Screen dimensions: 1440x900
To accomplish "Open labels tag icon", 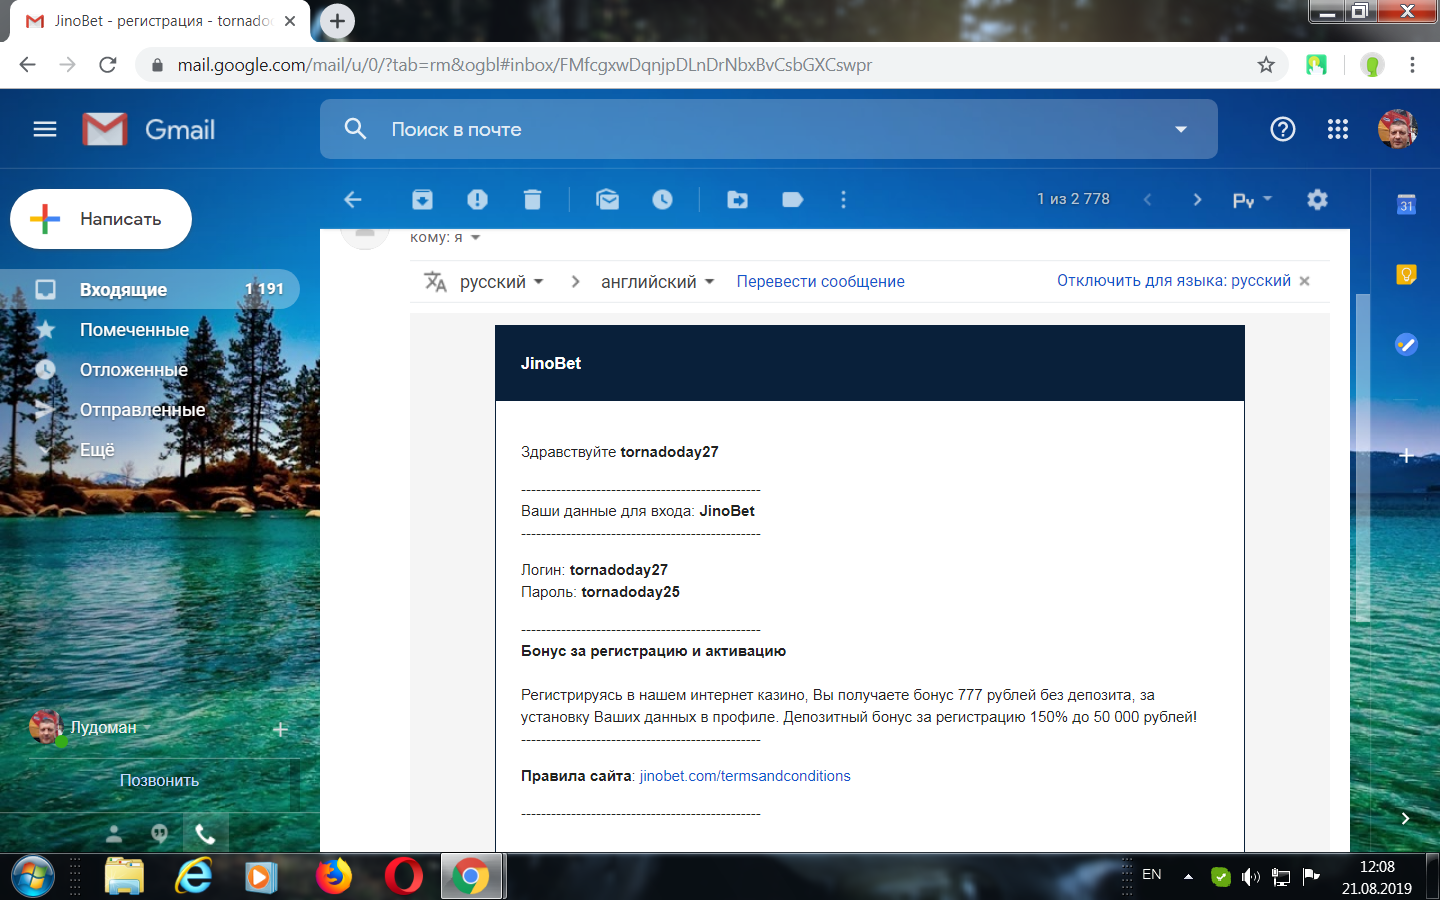I will [792, 199].
